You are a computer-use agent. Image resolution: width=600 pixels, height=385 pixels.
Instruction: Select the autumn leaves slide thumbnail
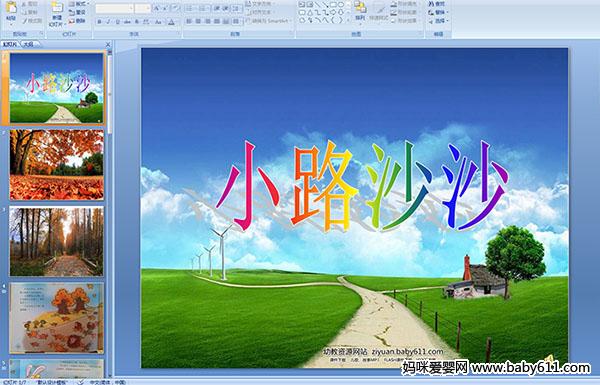(57, 165)
